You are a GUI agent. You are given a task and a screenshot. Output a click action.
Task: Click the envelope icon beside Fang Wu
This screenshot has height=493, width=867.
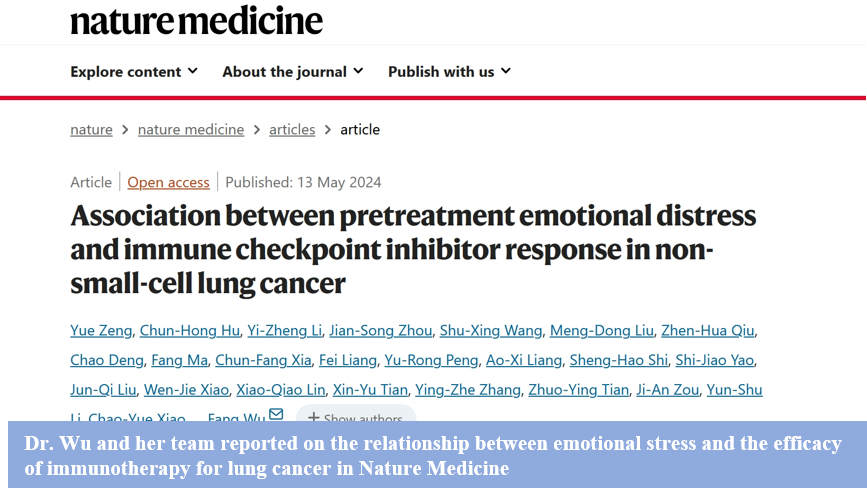click(x=276, y=415)
